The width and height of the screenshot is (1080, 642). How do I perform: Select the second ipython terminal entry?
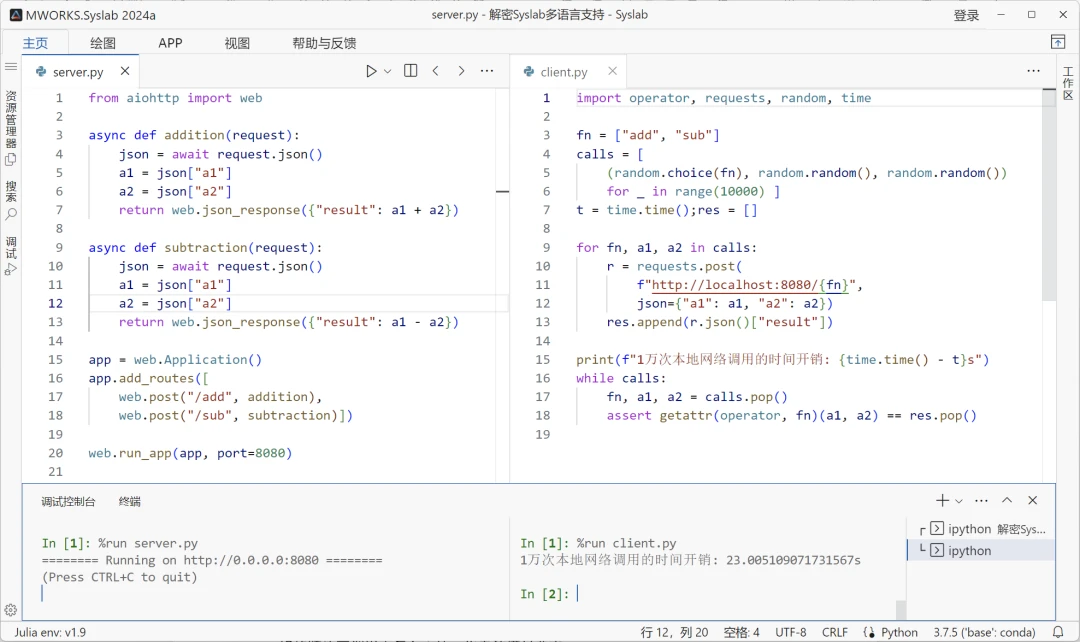(x=982, y=550)
